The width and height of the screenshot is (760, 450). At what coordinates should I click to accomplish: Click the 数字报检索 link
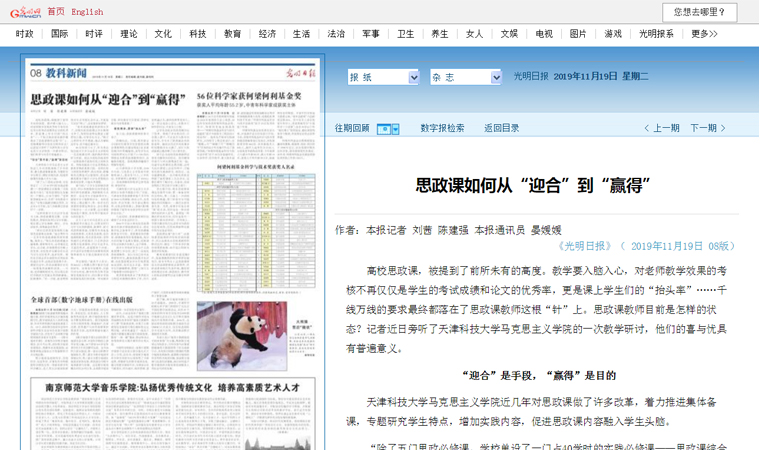442,128
